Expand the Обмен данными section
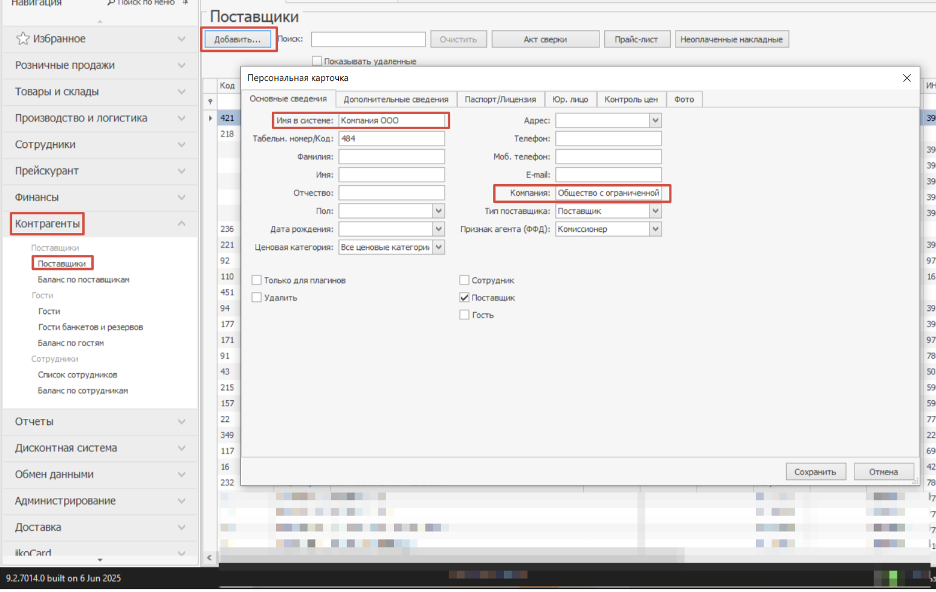Screen dimensions: 936x592 100,474
